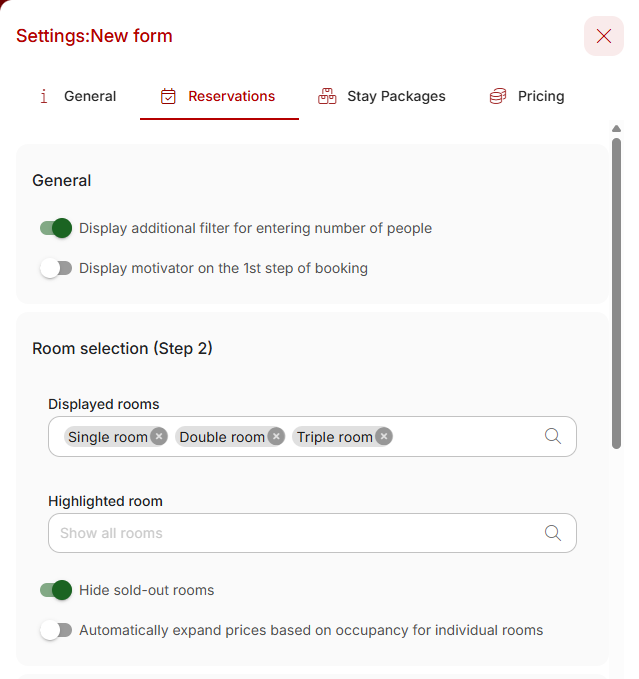Open the Highlighted room dropdown
This screenshot has width=639, height=679.
pyautogui.click(x=312, y=533)
